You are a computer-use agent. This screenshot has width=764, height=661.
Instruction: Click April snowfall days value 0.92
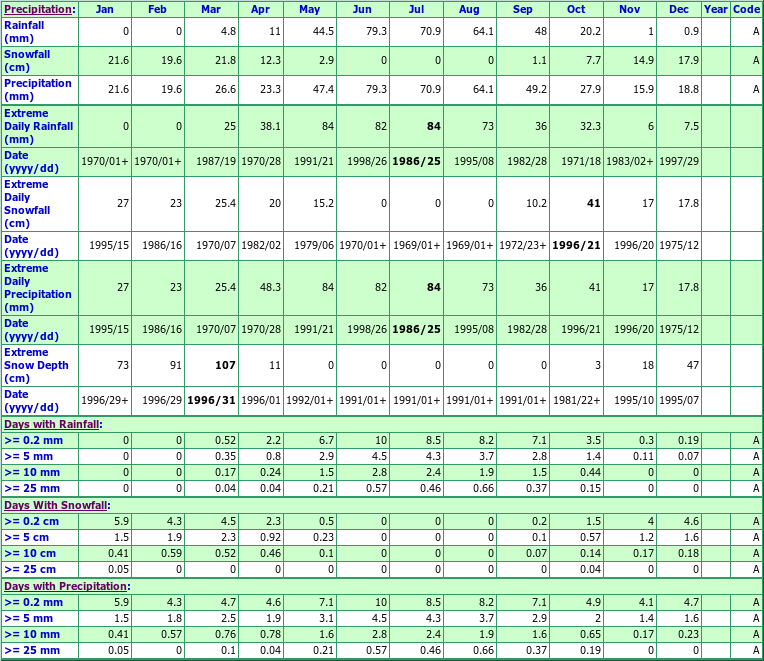point(270,537)
